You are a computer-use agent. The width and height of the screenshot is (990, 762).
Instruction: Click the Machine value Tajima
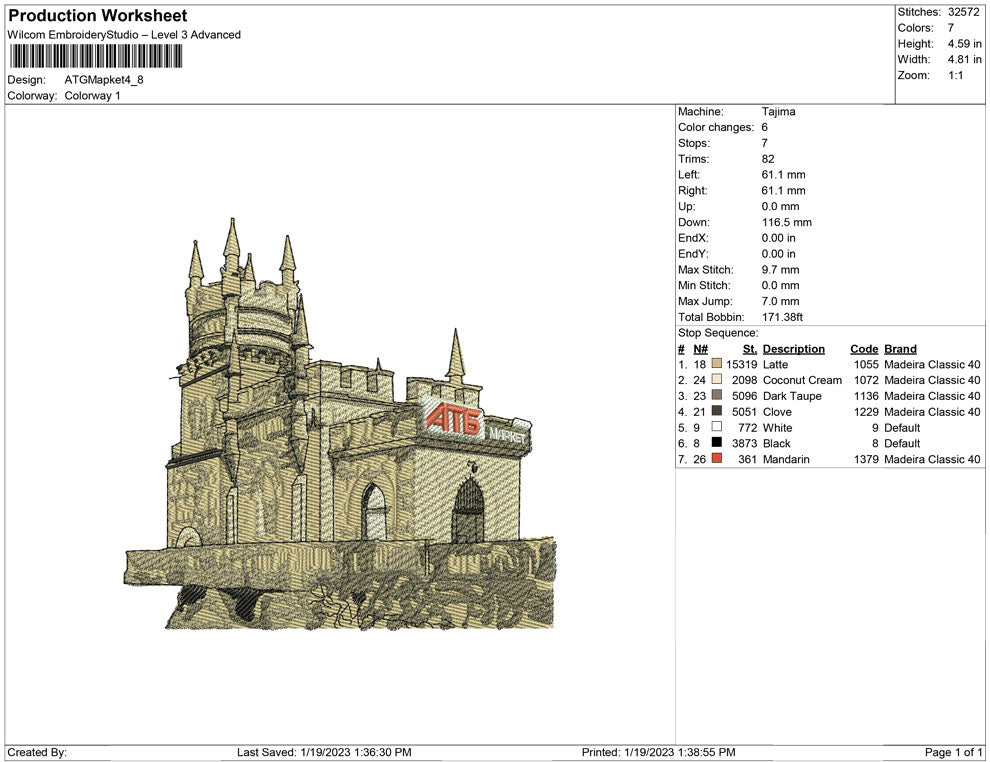[778, 112]
